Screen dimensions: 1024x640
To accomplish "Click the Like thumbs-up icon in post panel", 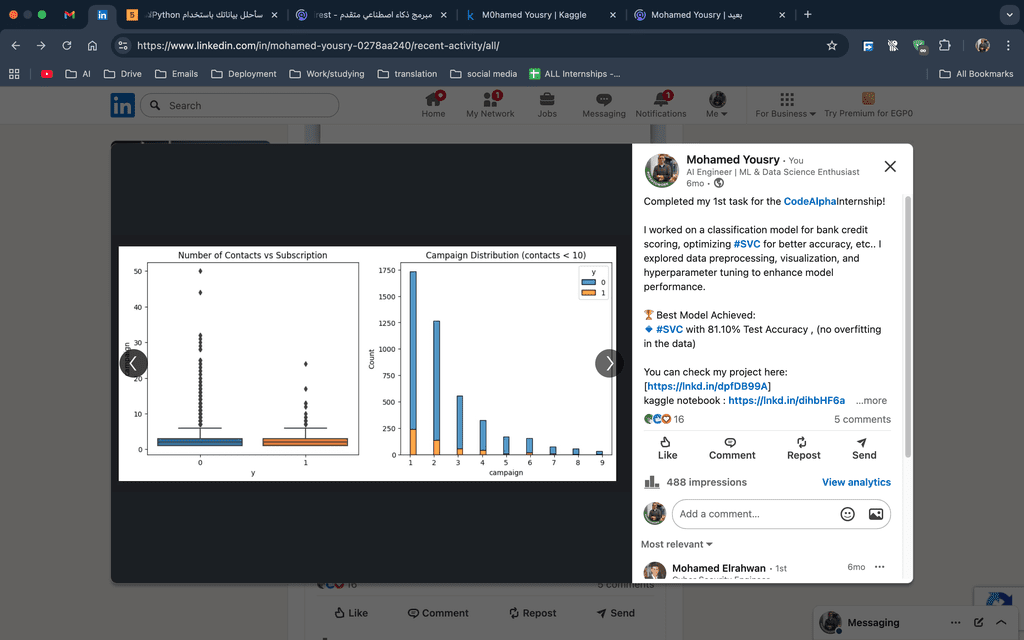I will [667, 442].
